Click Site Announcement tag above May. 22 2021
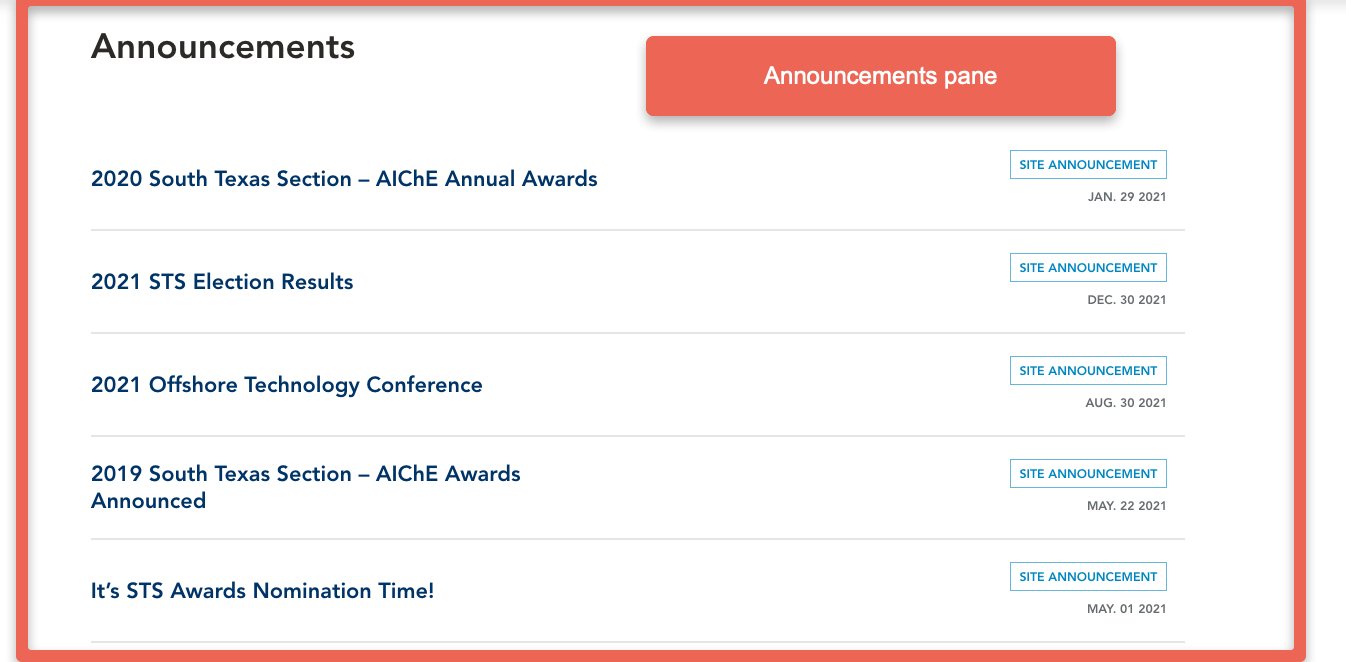Screen dimensions: 1346x662 coord(1088,474)
